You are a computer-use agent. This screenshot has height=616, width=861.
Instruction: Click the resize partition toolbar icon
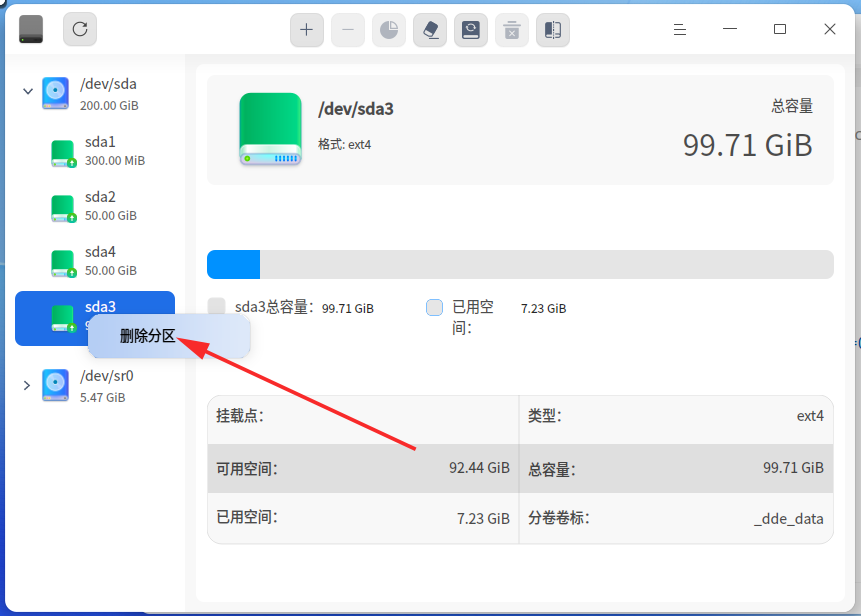click(x=552, y=30)
